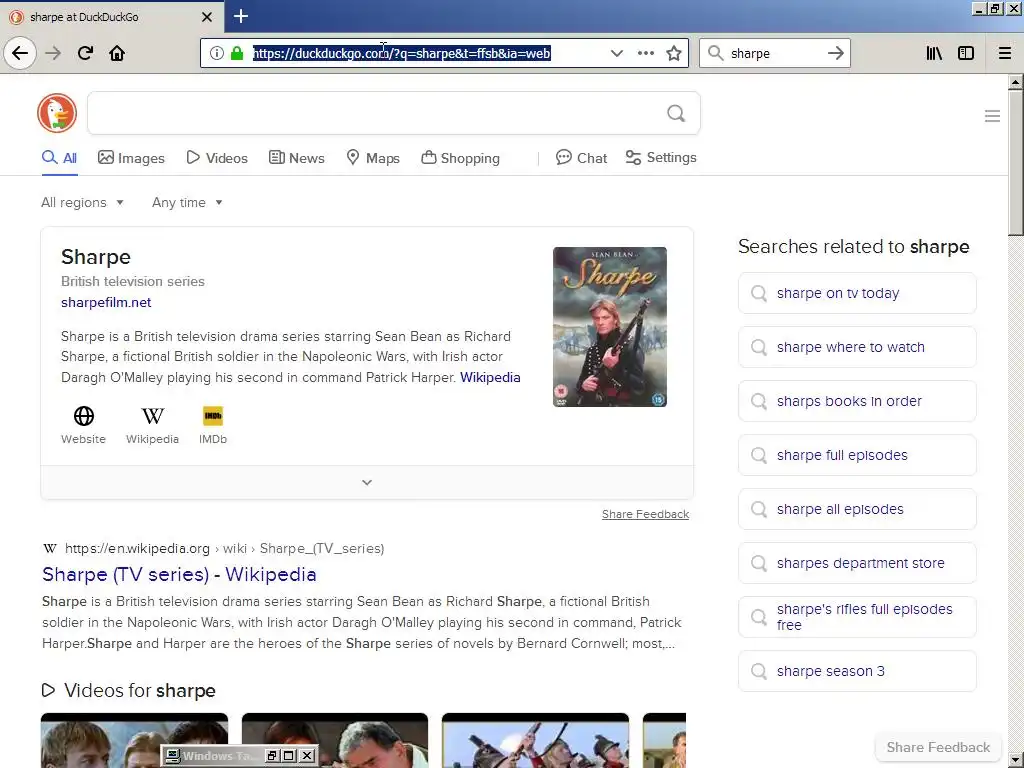Viewport: 1024px width, 768px height.
Task: Search related: sharpe on tv today
Action: click(x=857, y=293)
